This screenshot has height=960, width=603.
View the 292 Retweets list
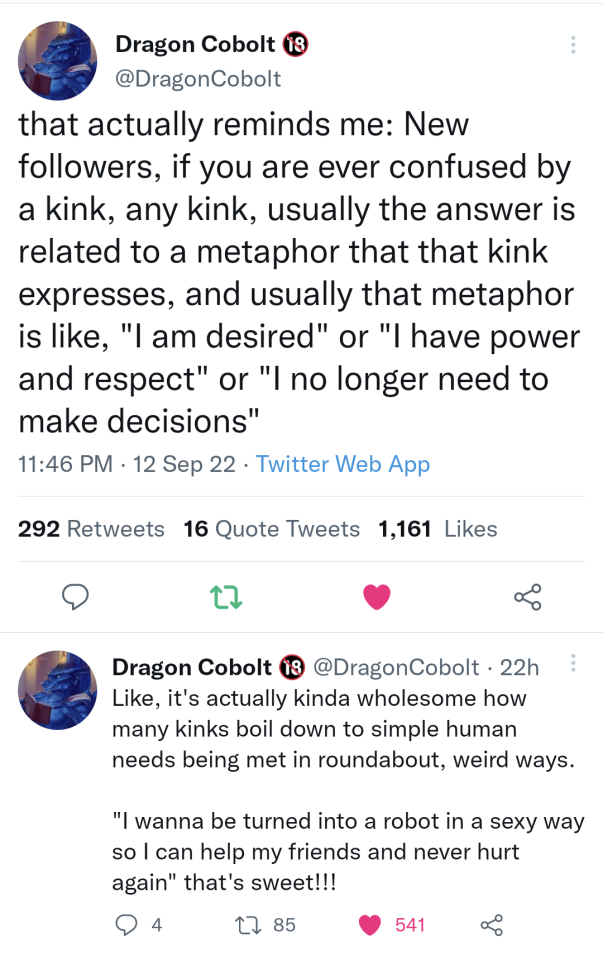click(x=92, y=529)
